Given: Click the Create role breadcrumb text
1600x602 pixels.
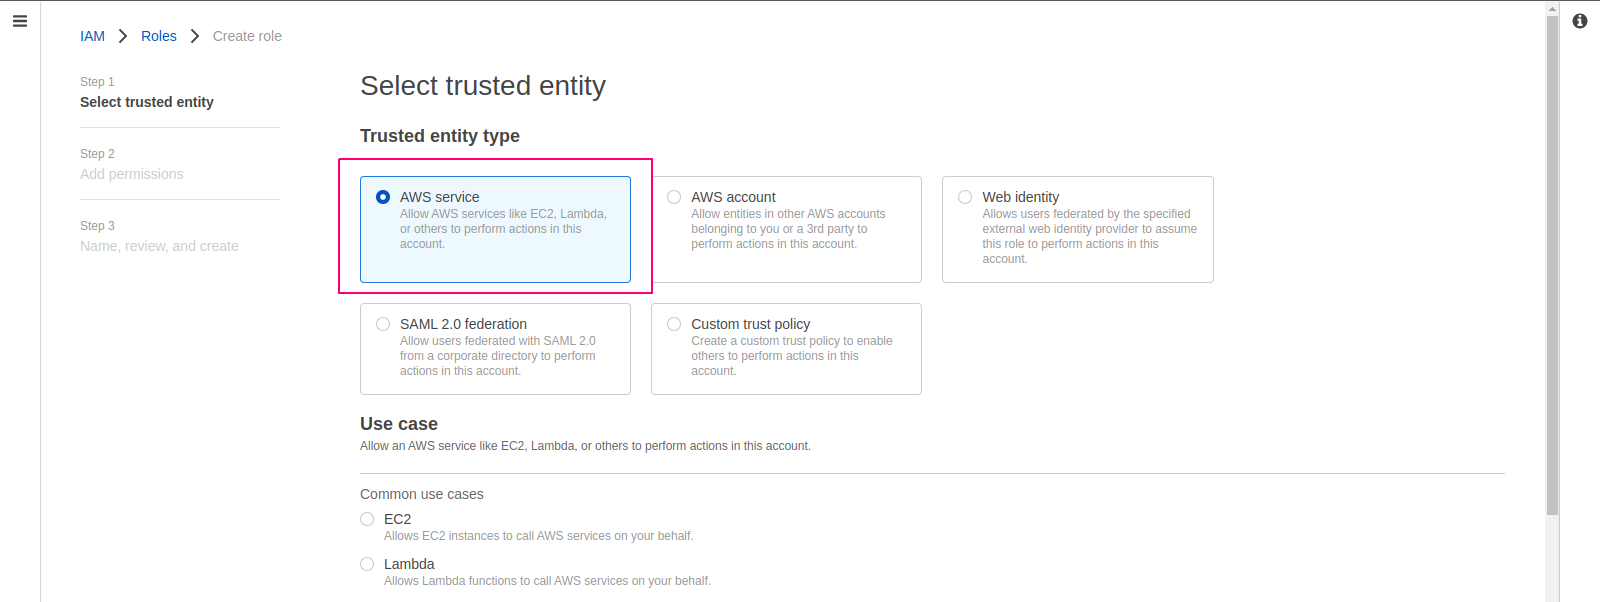Looking at the screenshot, I should click(x=247, y=36).
